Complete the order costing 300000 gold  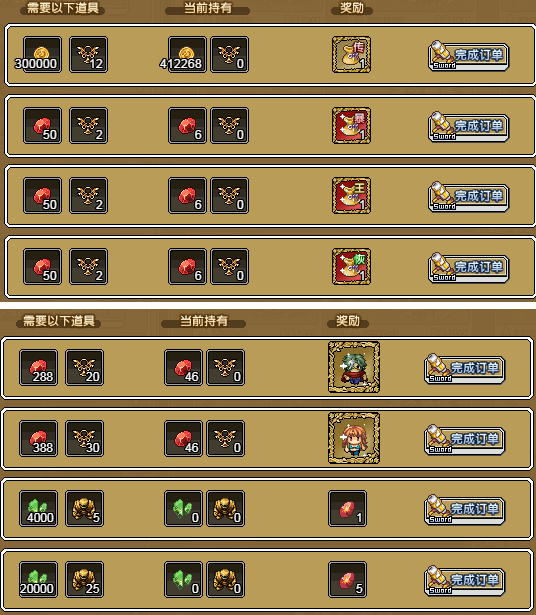[x=469, y=56]
